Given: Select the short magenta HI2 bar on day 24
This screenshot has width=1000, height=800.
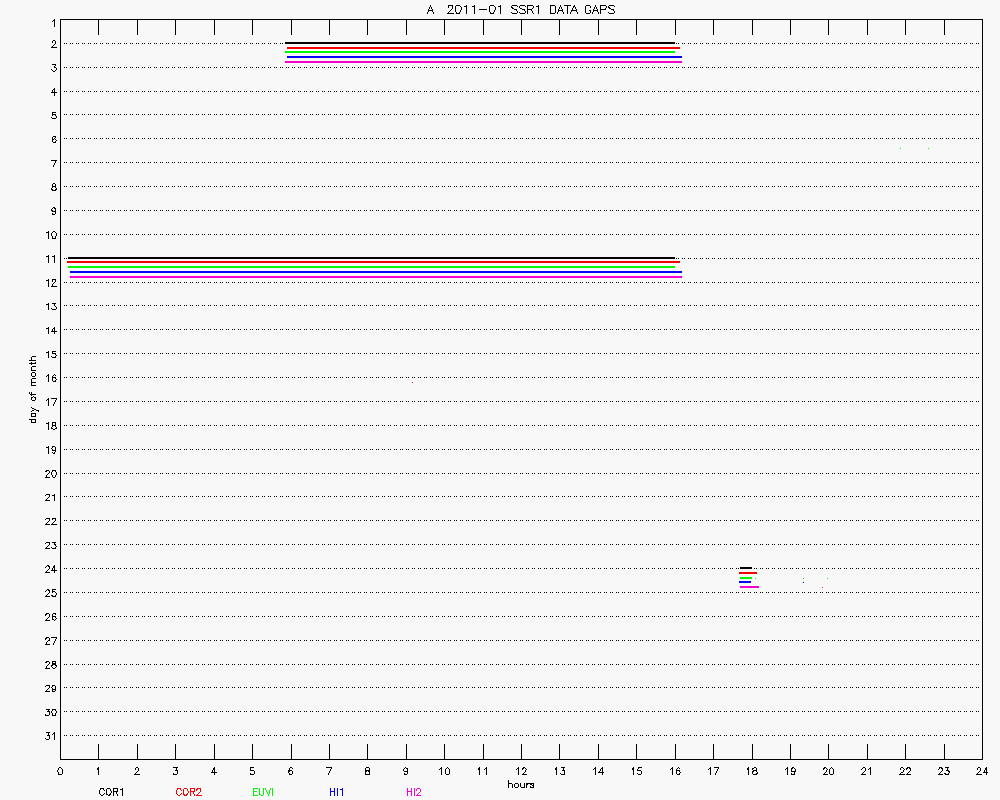Looking at the screenshot, I should tap(749, 587).
